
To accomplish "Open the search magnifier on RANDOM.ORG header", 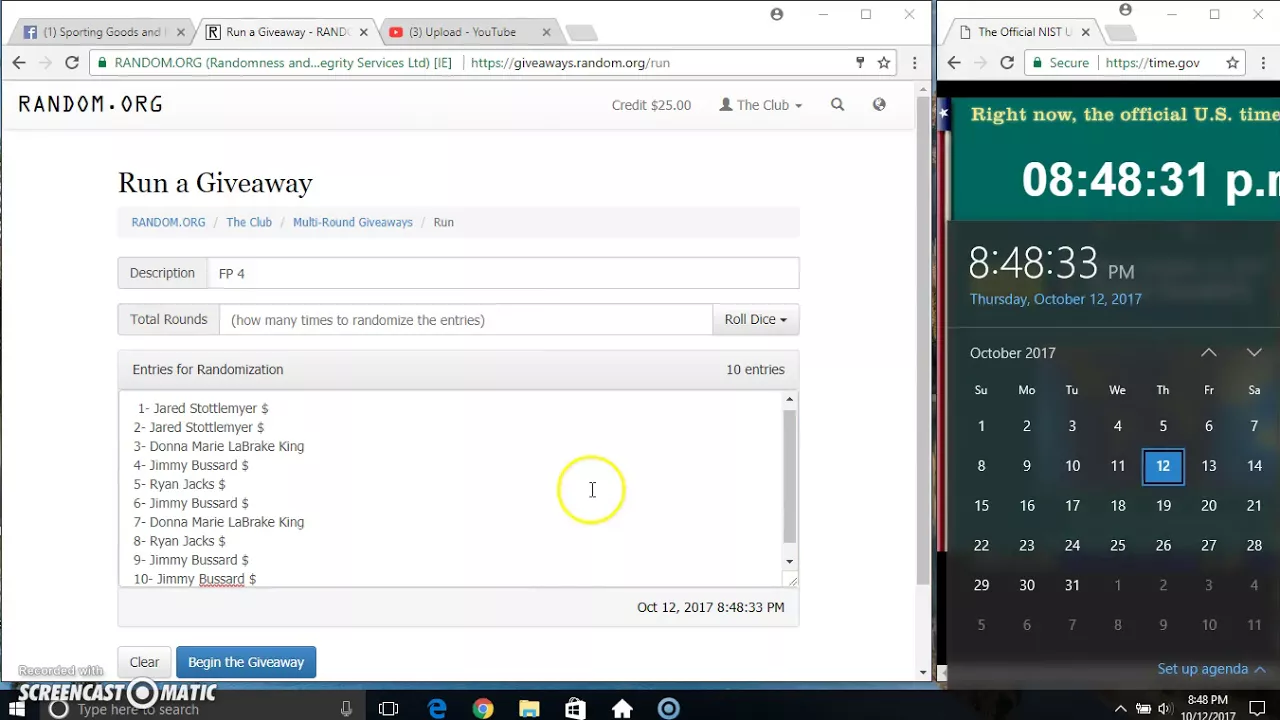I will pyautogui.click(x=838, y=104).
